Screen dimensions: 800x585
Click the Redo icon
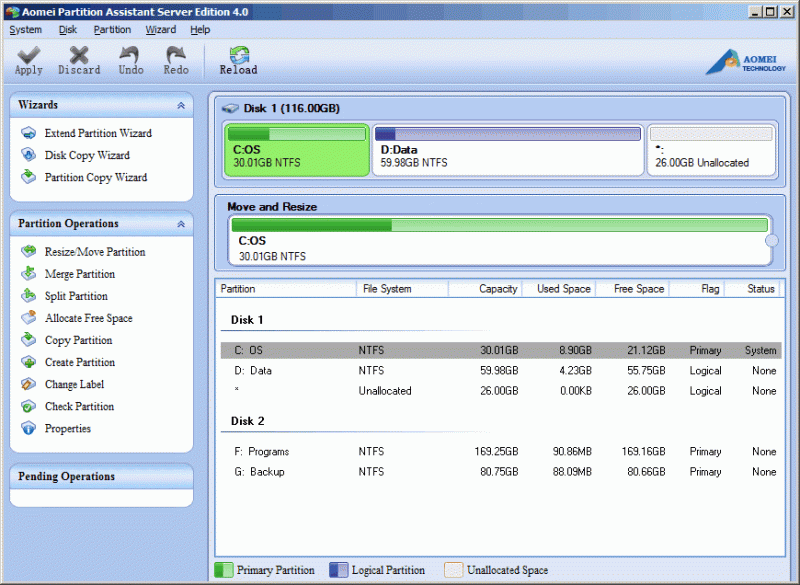tap(176, 60)
